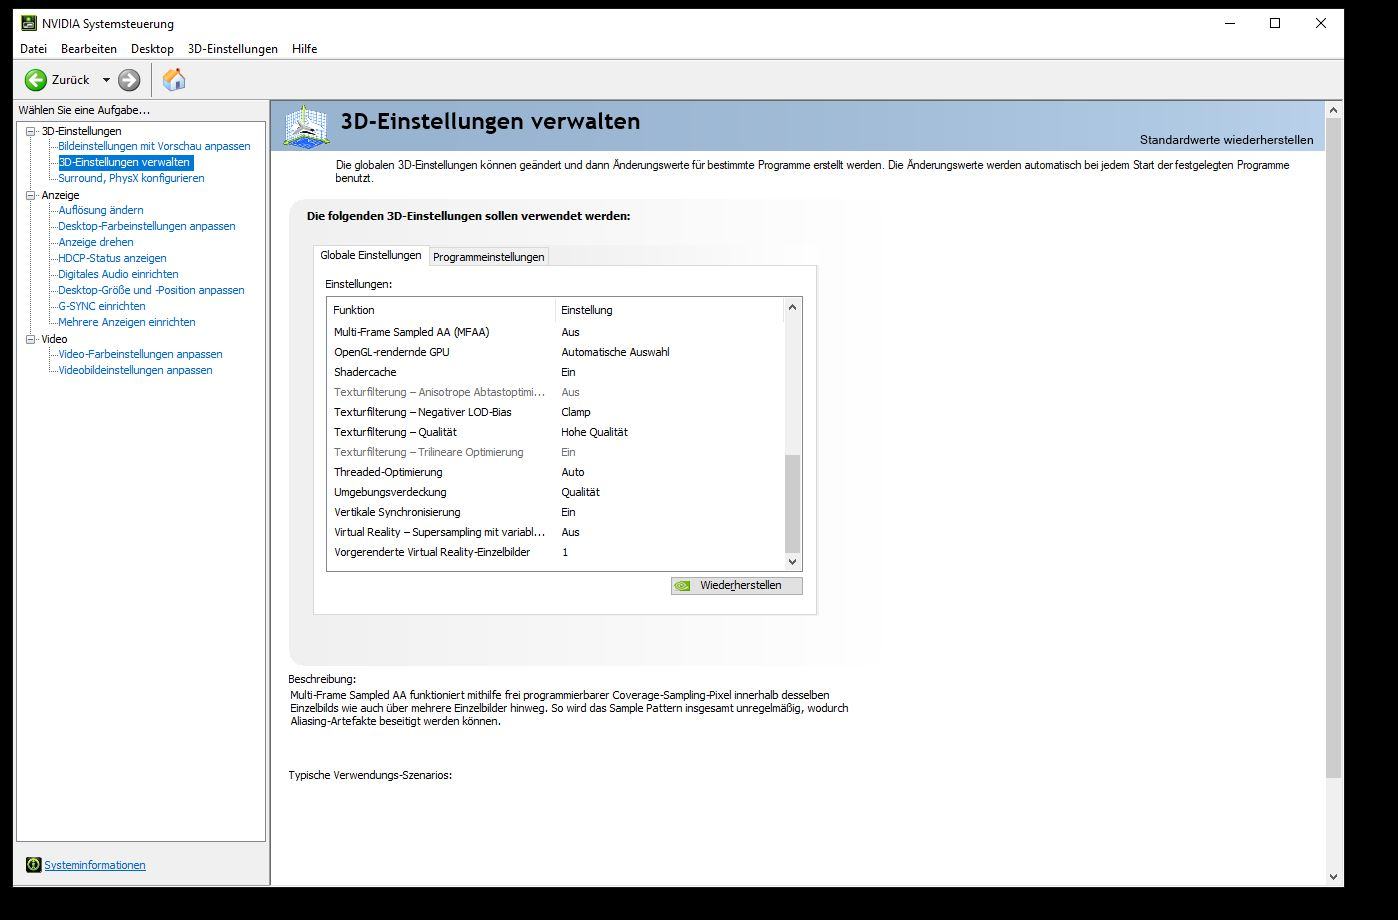Open the back history dropdown arrow
This screenshot has height=920, width=1398.
(106, 80)
